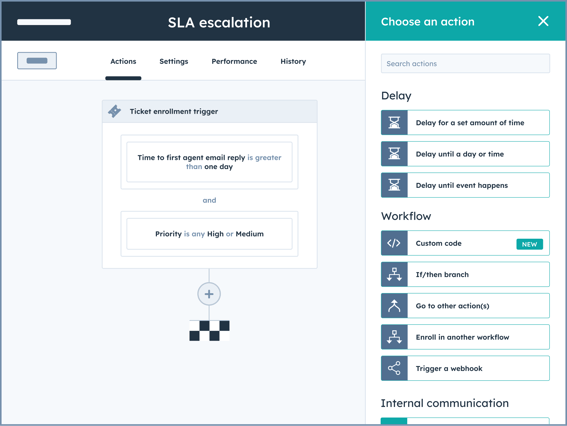Click the Custom code brackets icon
Viewport: 567px width, 426px height.
coord(394,243)
